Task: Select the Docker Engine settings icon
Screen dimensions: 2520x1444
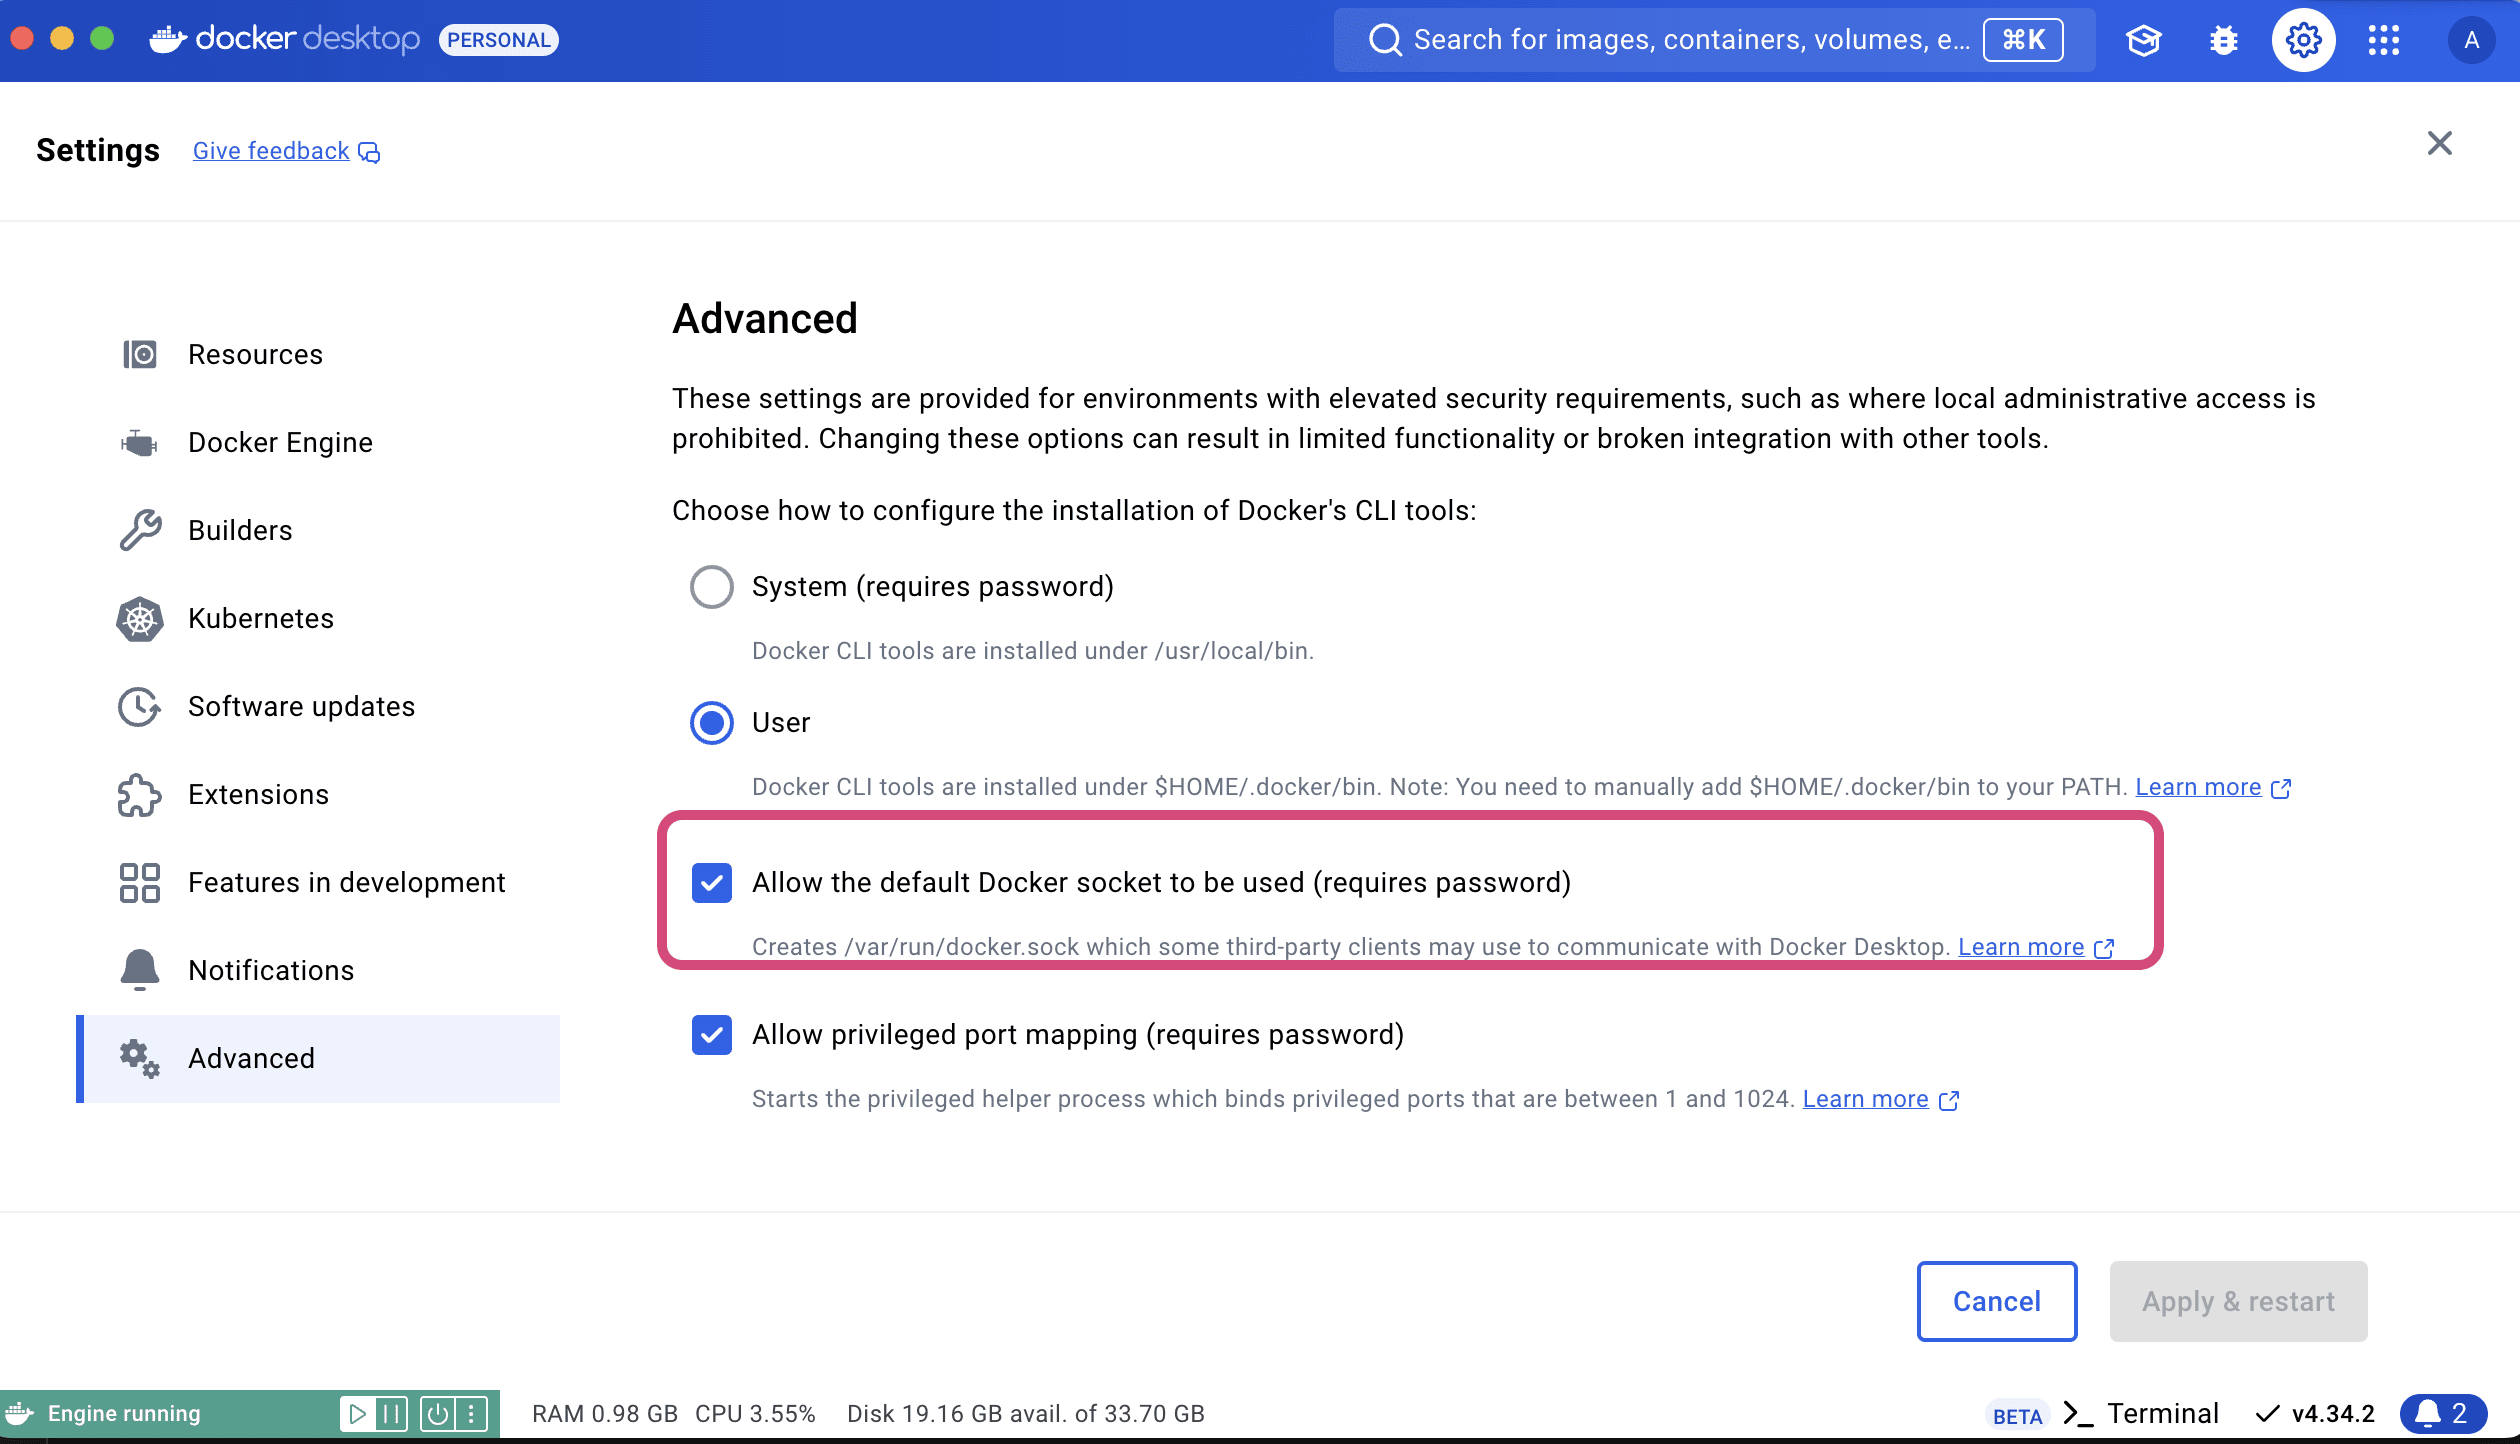Action: [x=139, y=442]
